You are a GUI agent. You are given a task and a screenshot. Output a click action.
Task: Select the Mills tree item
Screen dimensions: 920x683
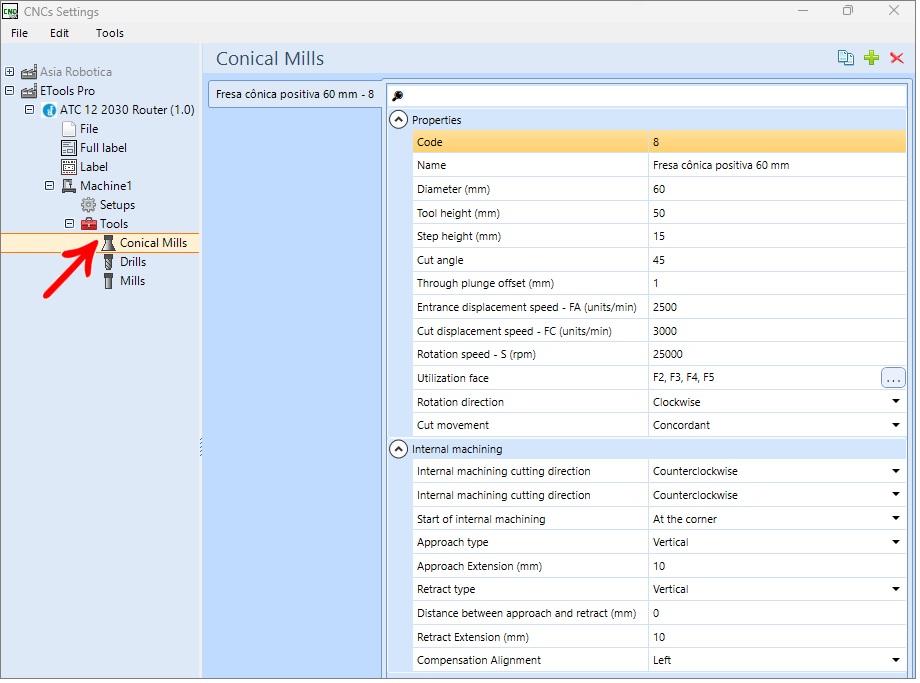(x=133, y=282)
